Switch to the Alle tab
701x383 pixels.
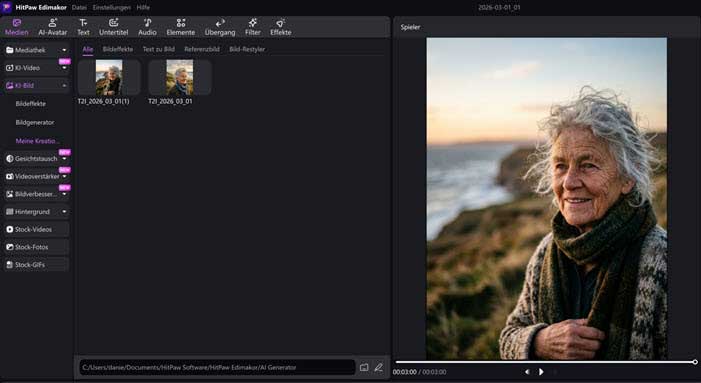tap(88, 49)
